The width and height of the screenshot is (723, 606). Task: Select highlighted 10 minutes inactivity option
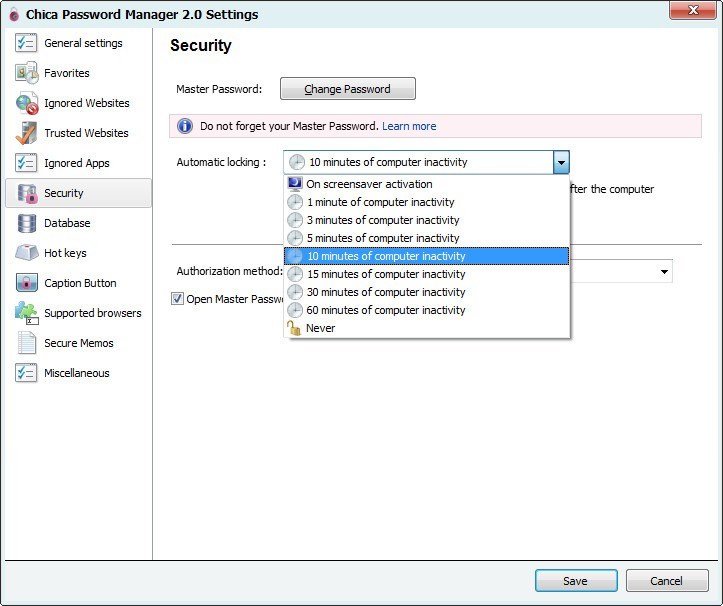click(427, 256)
